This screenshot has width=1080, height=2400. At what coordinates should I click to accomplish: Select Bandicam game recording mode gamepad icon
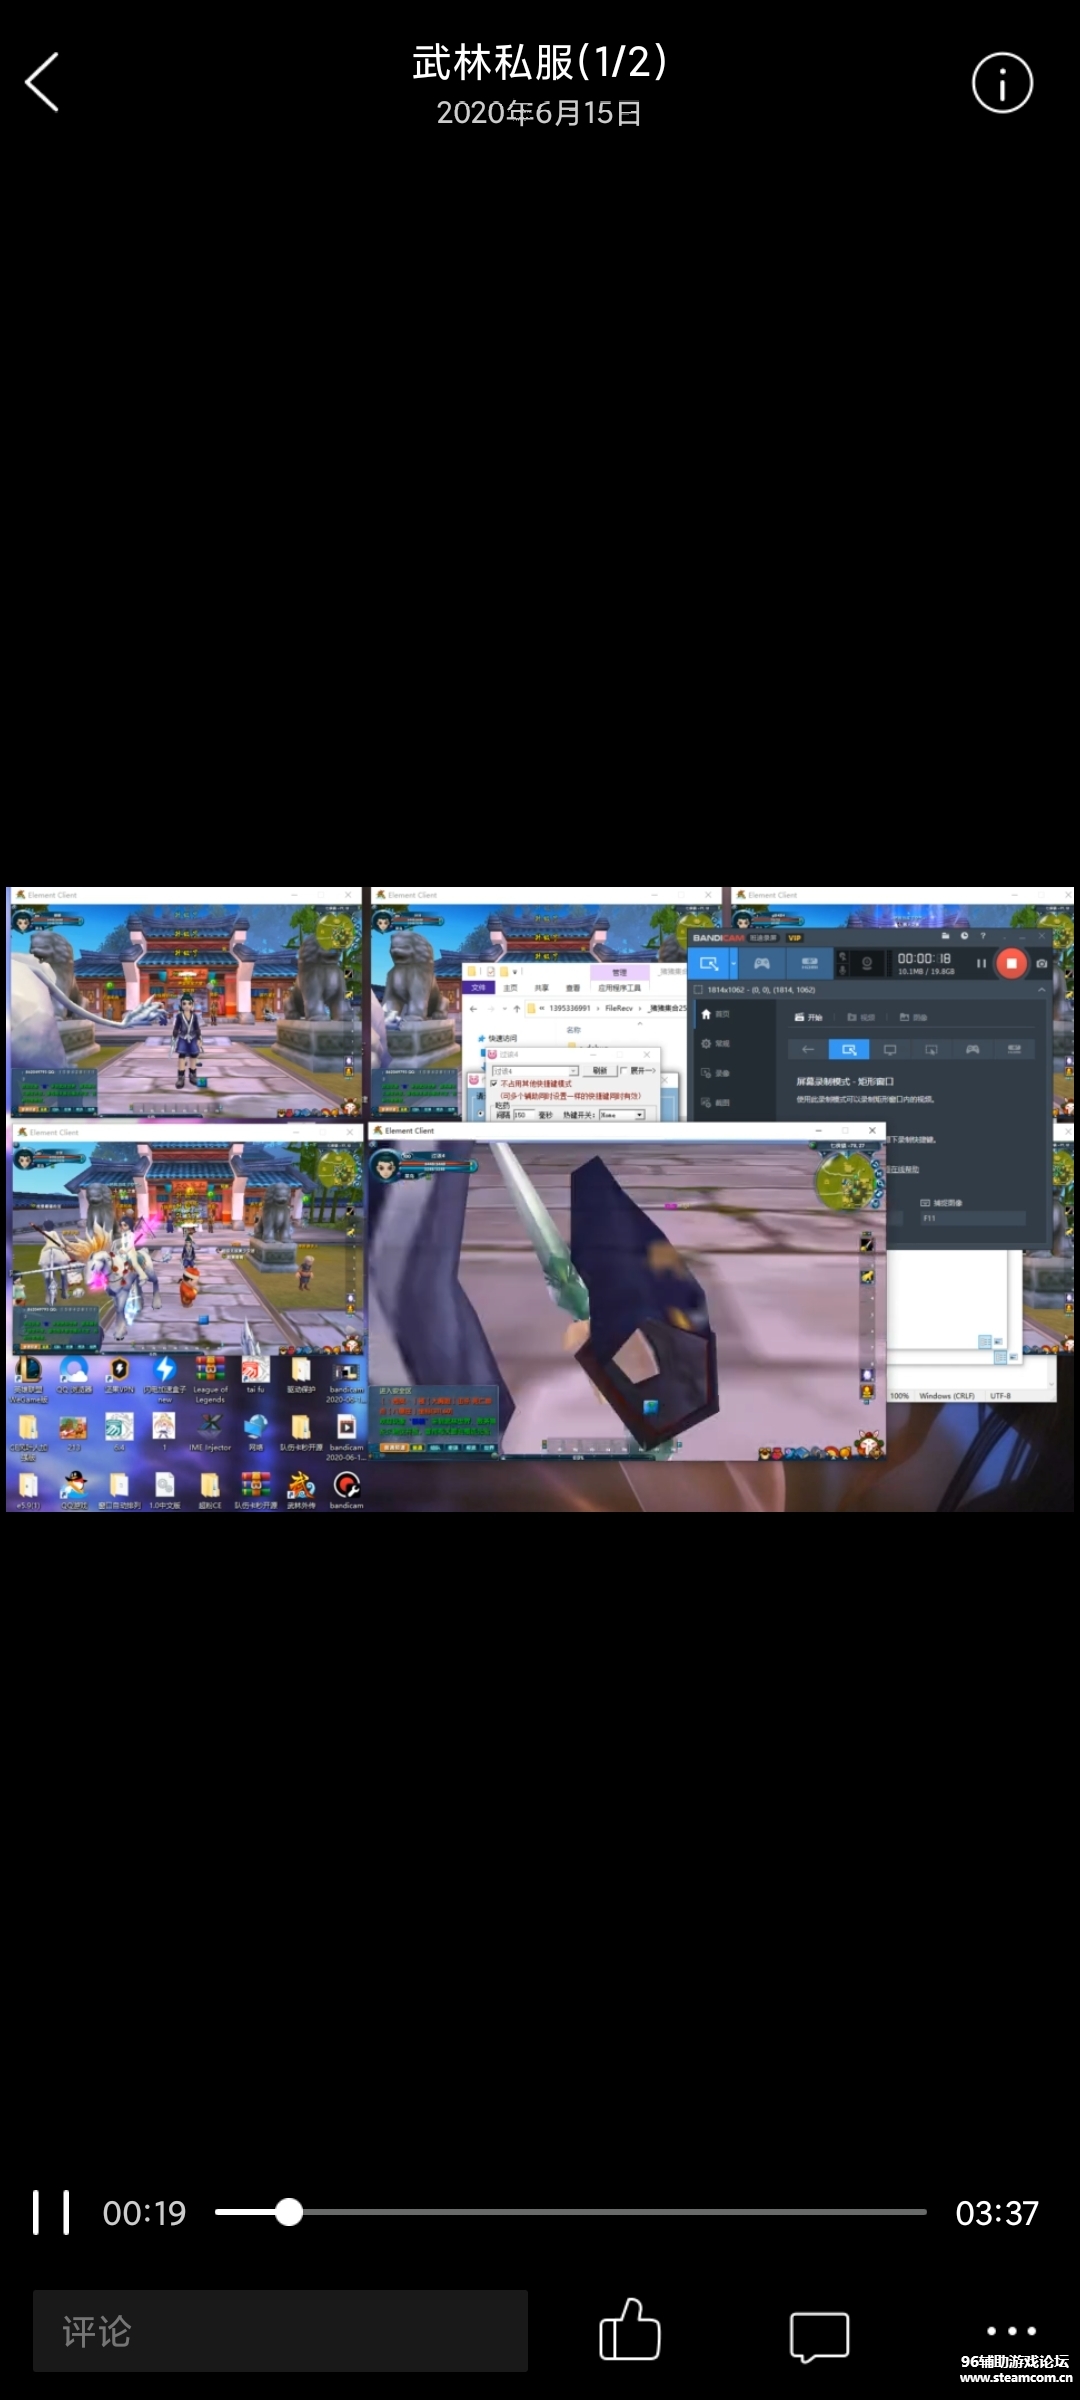[762, 964]
